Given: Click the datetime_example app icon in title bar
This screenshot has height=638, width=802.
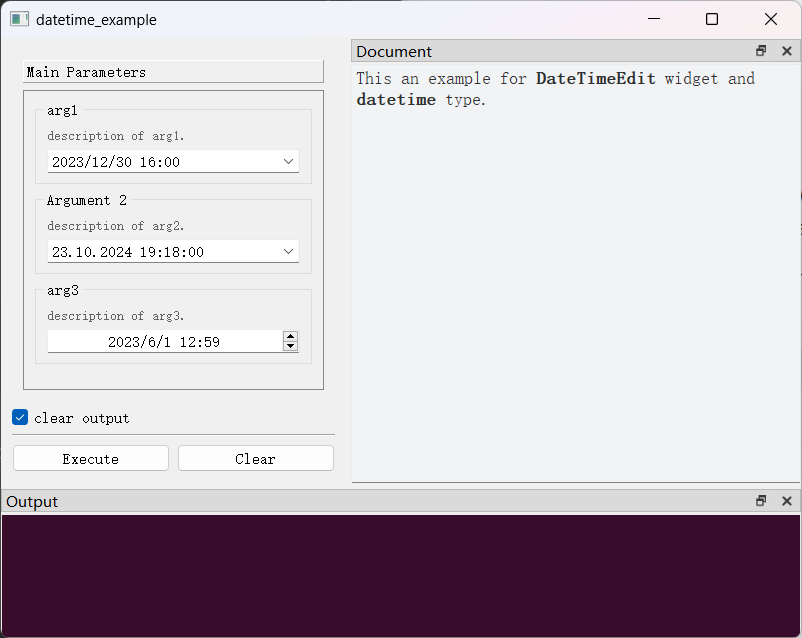Looking at the screenshot, I should 19,19.
